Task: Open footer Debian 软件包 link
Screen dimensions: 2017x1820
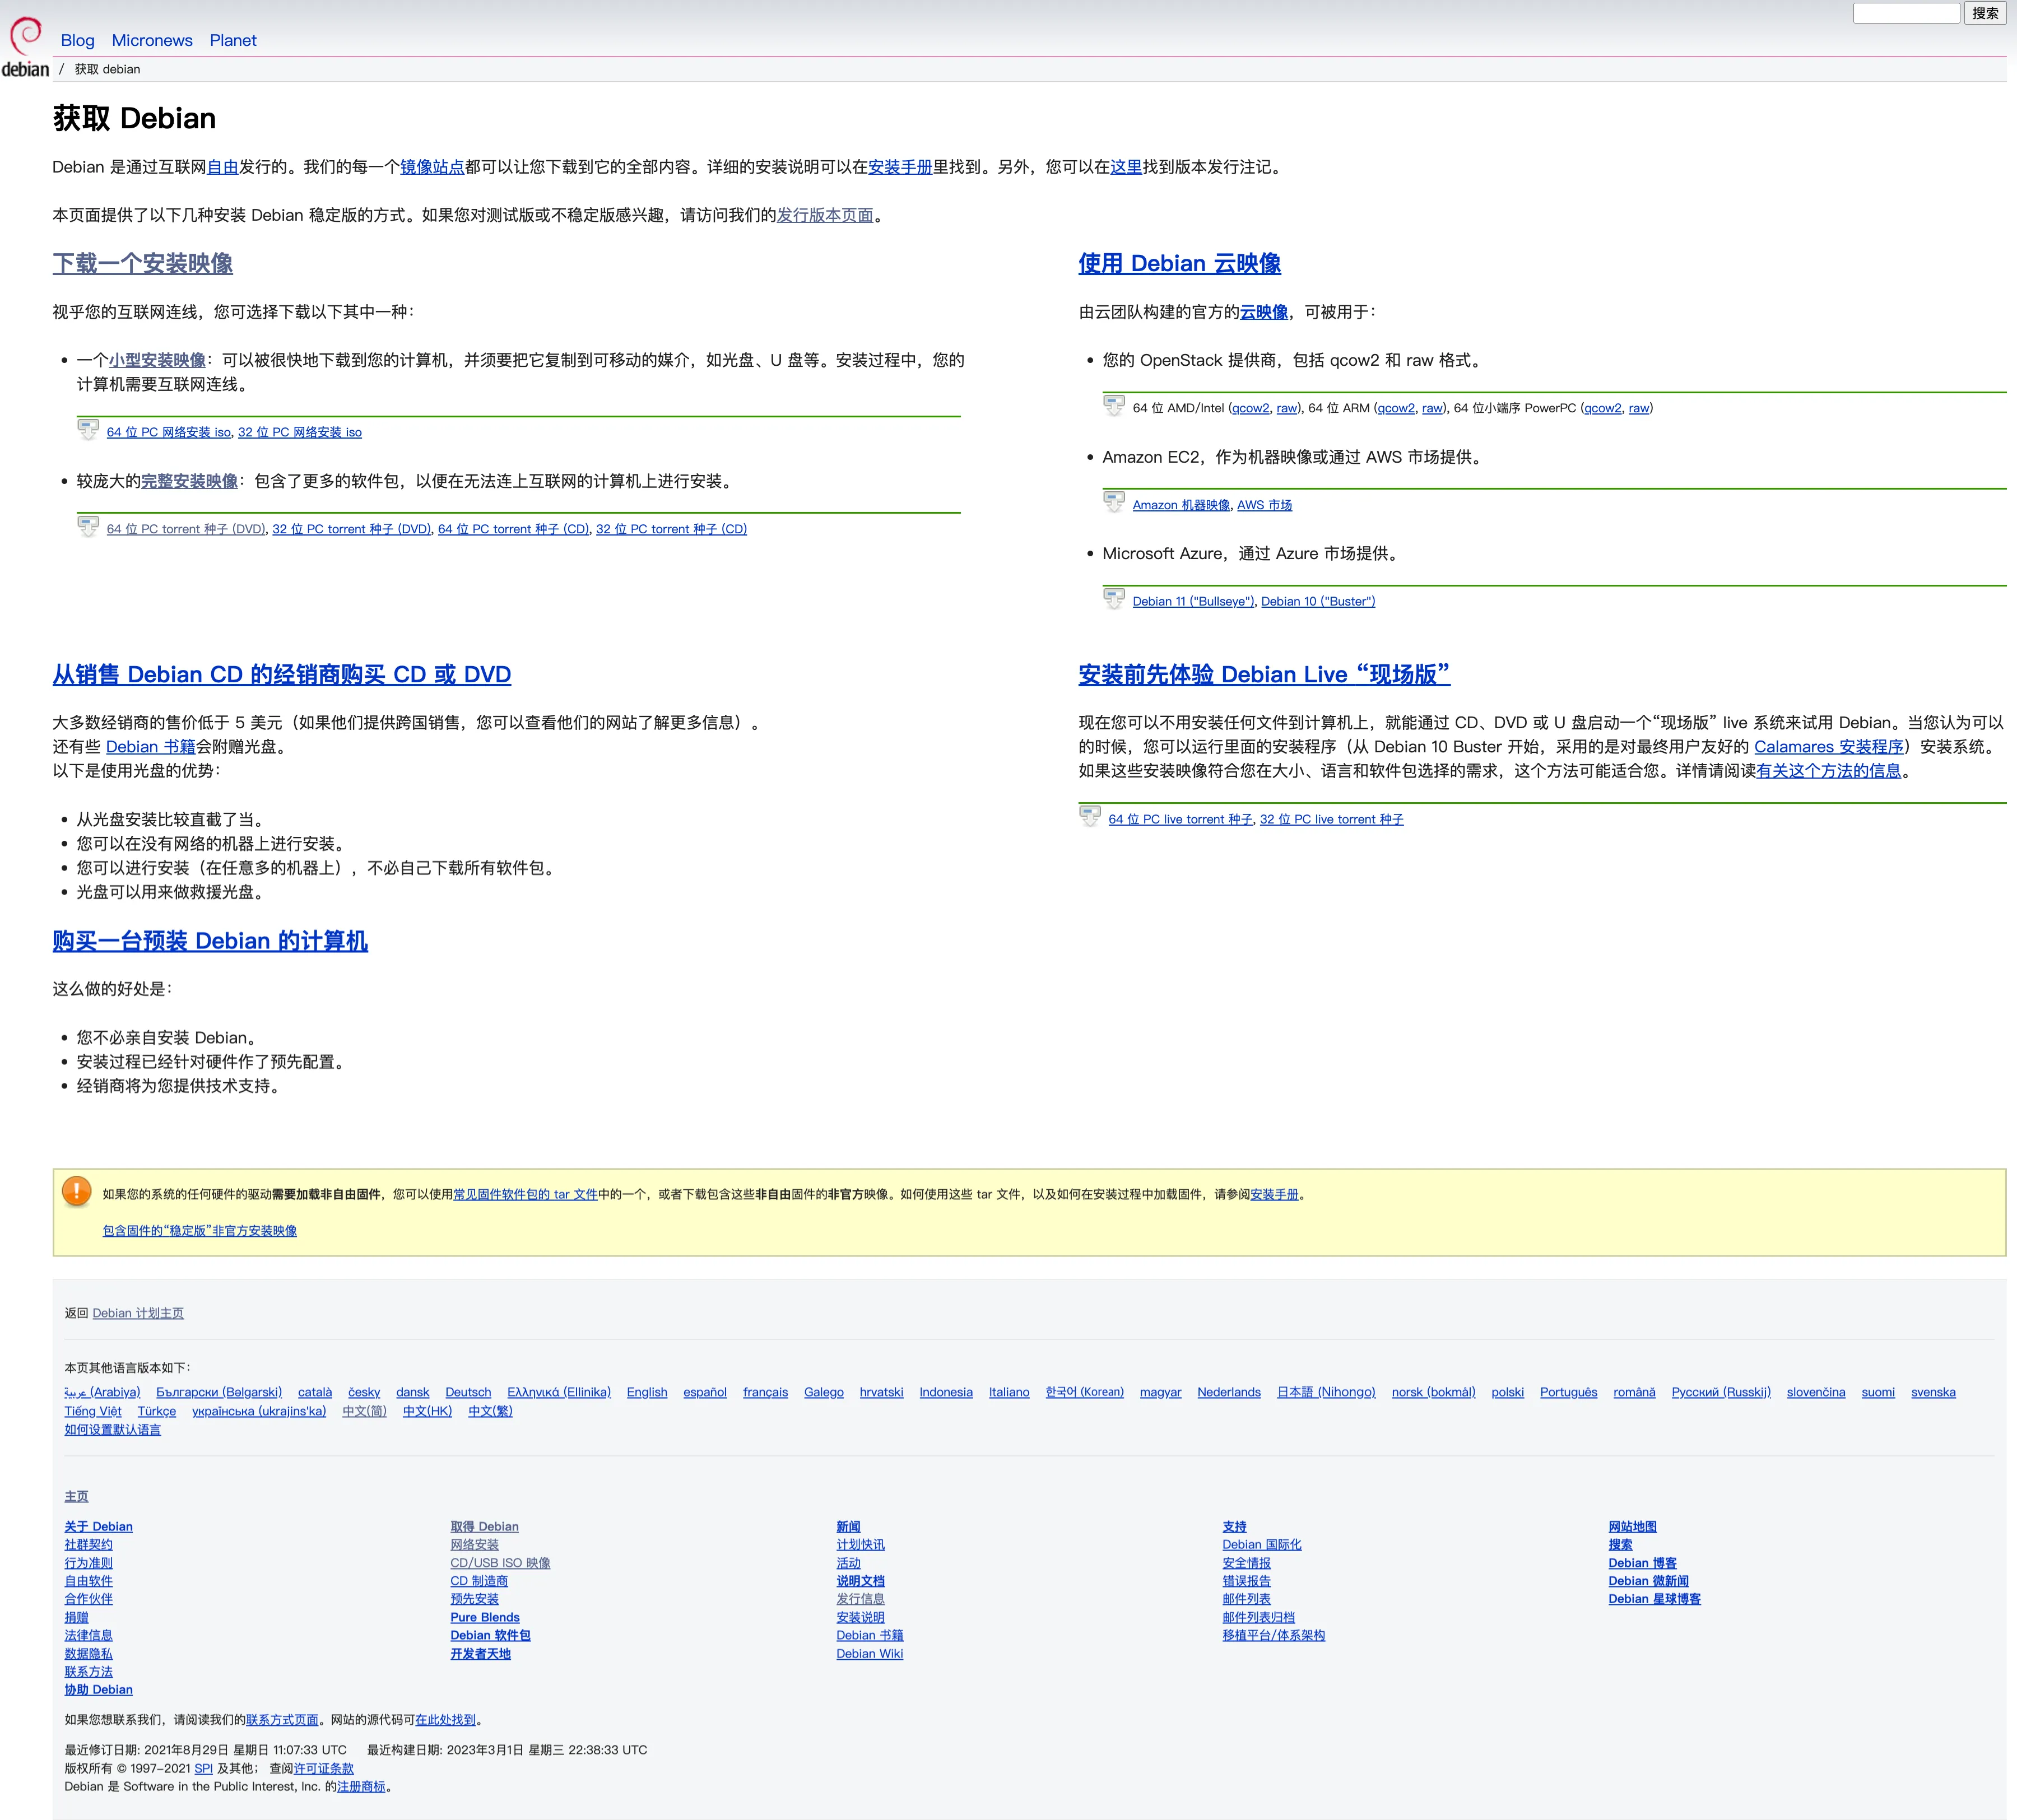Action: point(490,1635)
